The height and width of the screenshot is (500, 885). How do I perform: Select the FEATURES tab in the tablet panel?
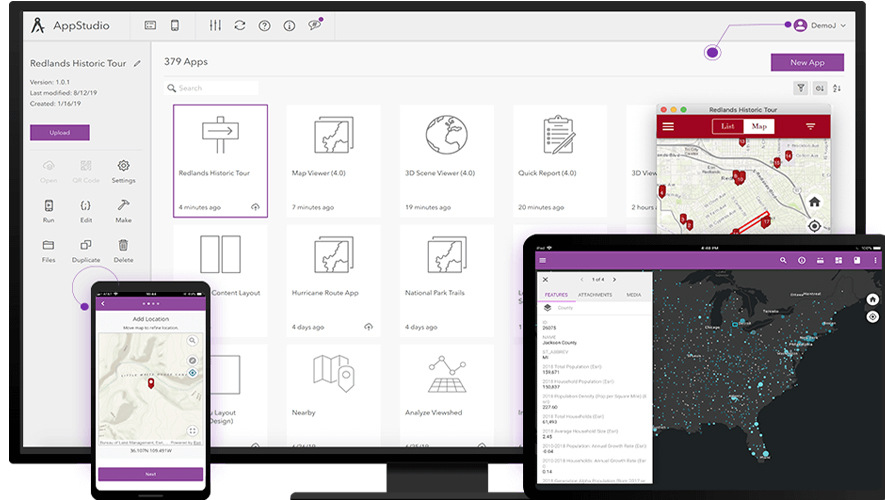[556, 295]
